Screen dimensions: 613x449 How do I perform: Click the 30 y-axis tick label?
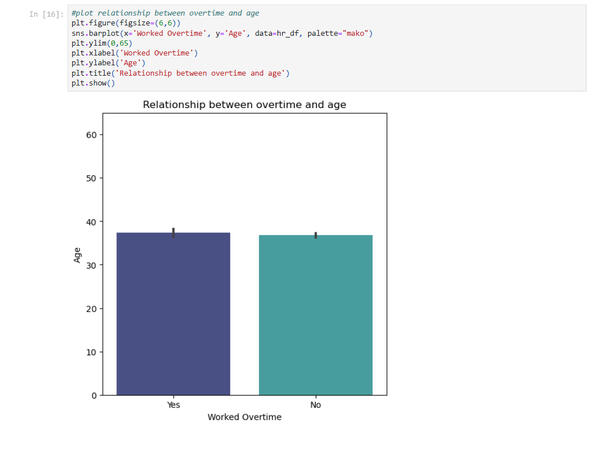coord(93,265)
